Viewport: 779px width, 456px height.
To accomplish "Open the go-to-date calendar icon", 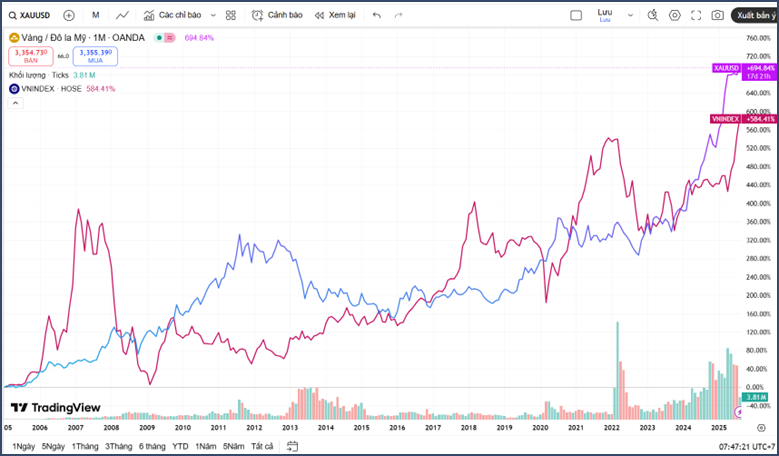I will pyautogui.click(x=293, y=446).
